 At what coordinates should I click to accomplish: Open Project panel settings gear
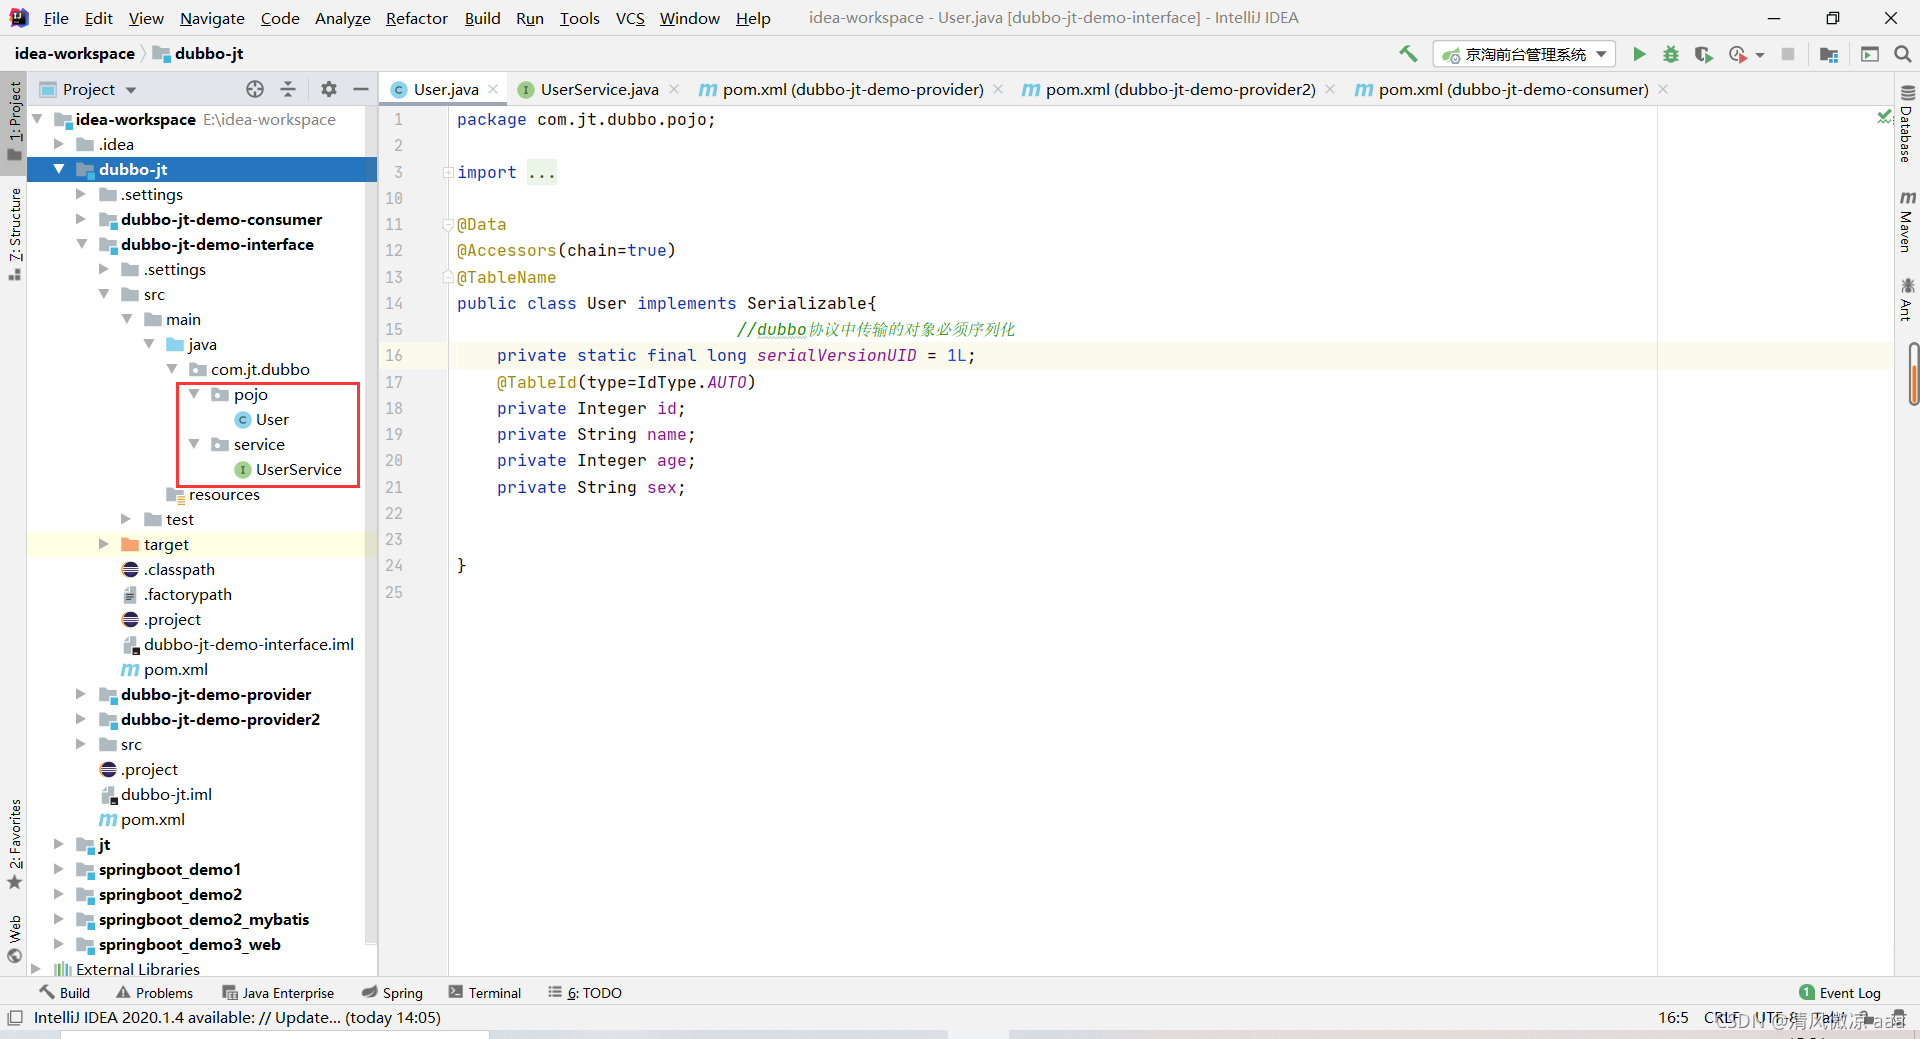[329, 89]
